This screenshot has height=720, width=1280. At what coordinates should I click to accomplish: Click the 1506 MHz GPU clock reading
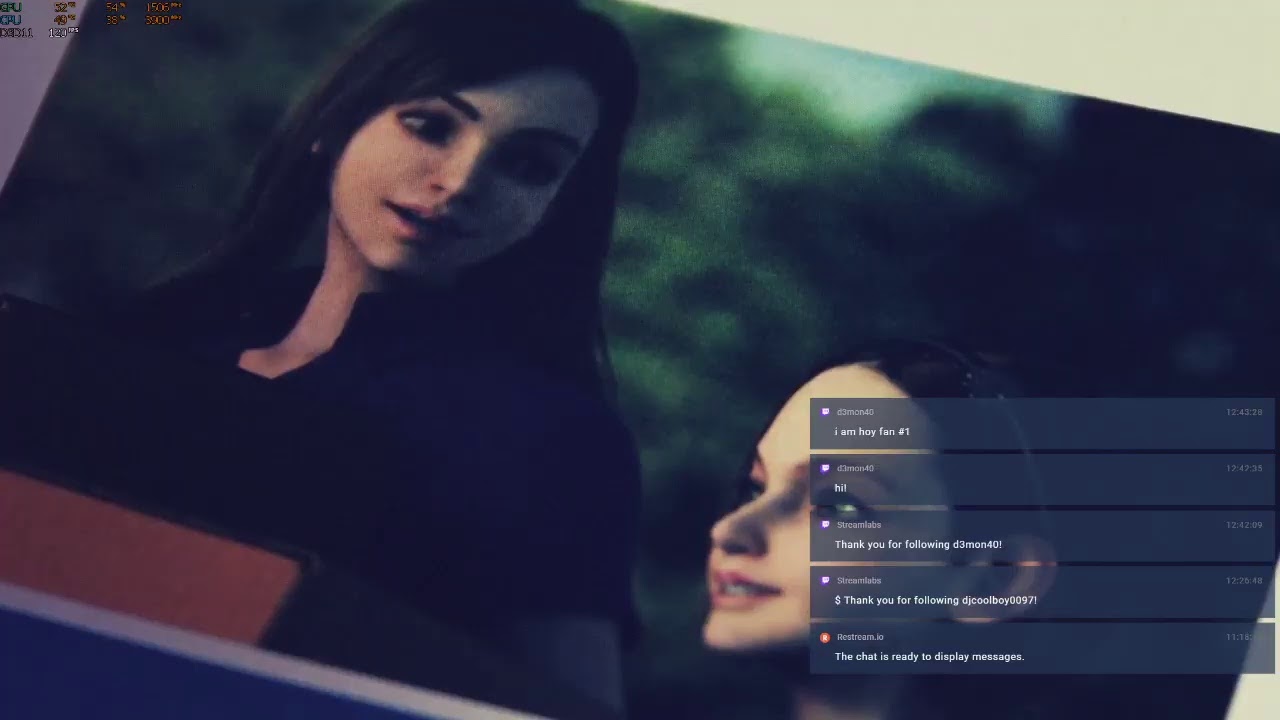pyautogui.click(x=163, y=7)
